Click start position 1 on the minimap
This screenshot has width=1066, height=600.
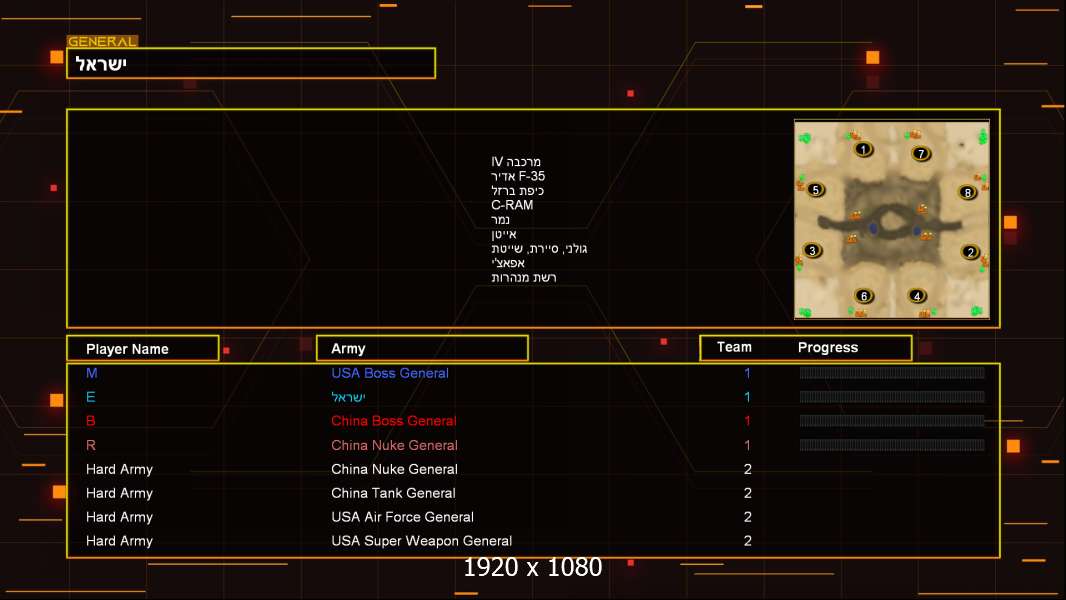(863, 149)
